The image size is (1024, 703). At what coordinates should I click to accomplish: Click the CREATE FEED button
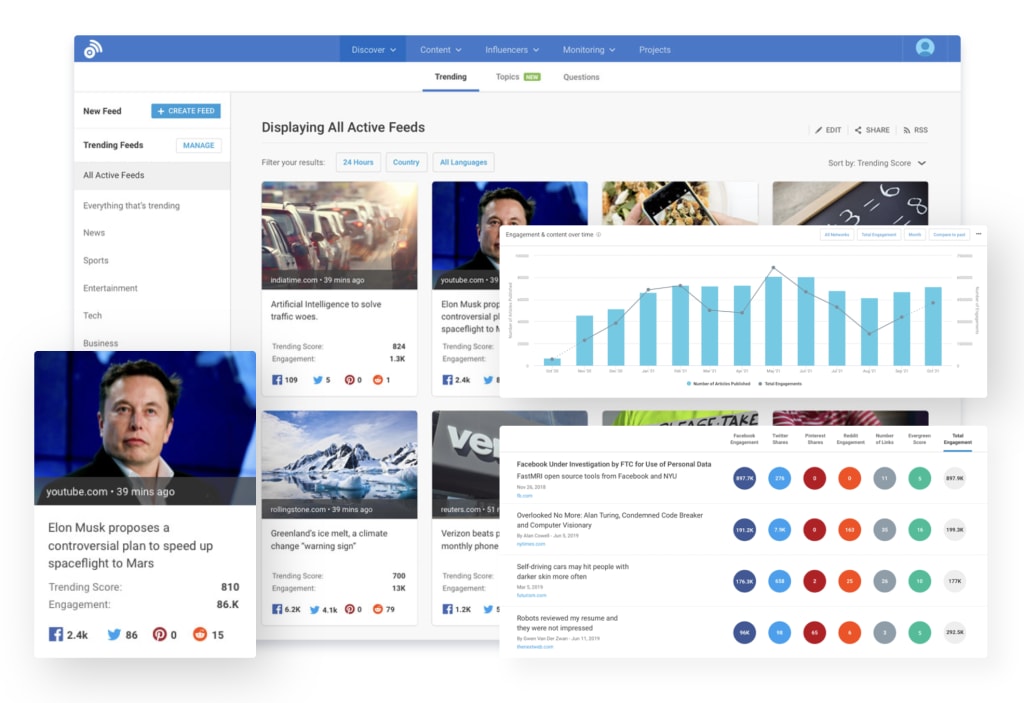click(x=186, y=111)
